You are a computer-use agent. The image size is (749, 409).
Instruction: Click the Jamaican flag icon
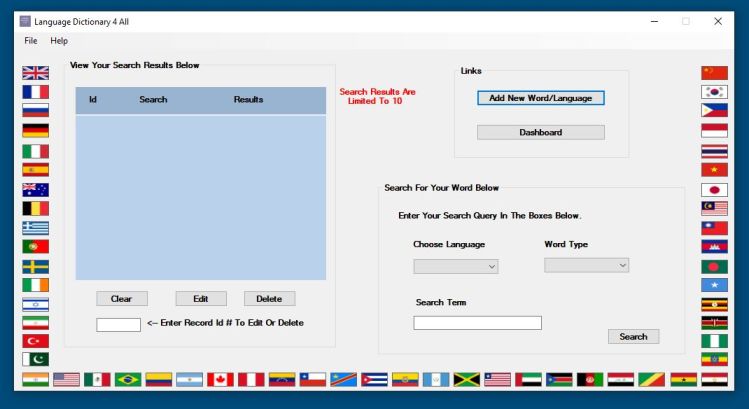(466, 380)
